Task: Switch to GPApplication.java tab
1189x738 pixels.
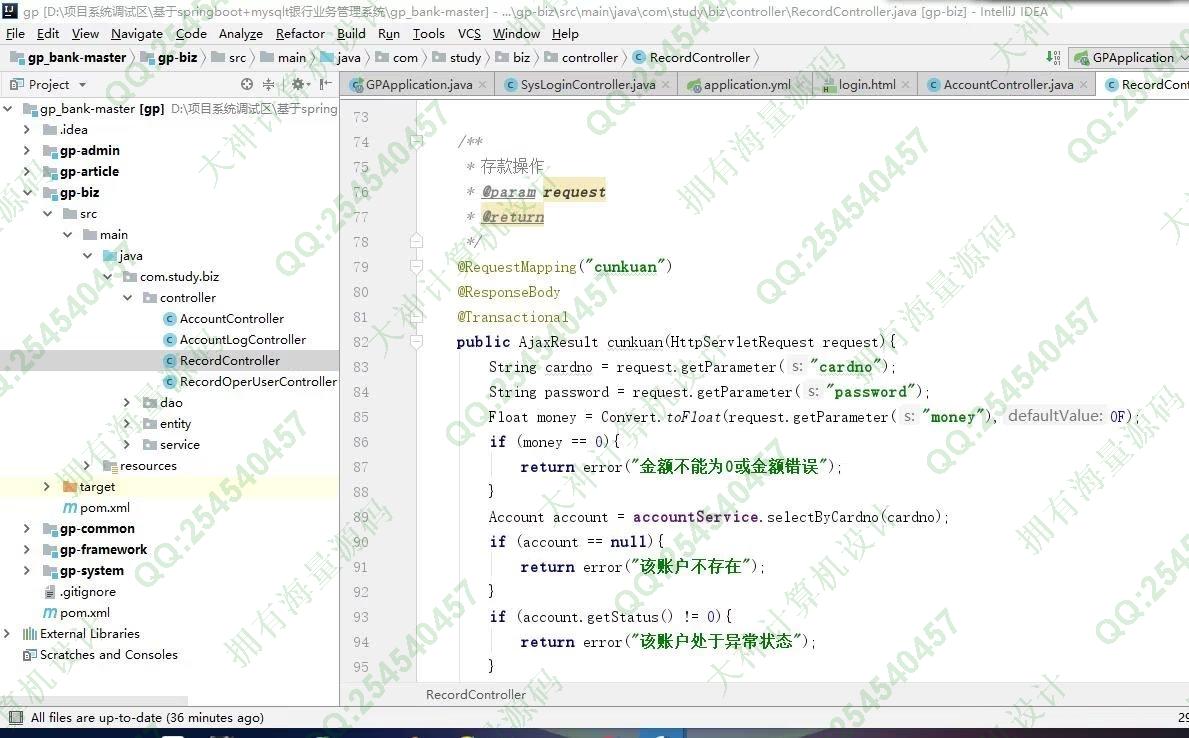Action: coord(419,84)
